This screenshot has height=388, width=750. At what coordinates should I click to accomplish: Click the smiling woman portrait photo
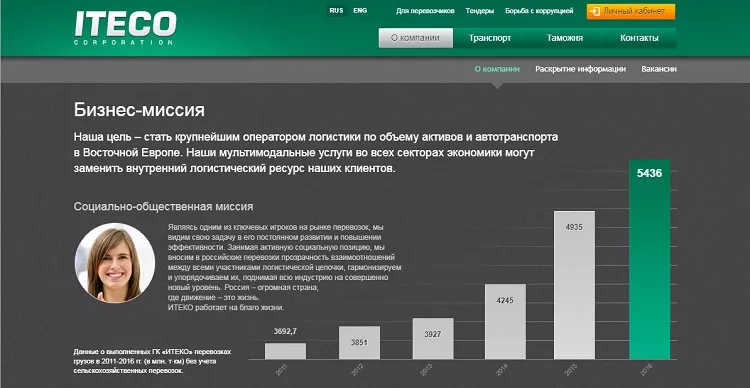pos(115,263)
